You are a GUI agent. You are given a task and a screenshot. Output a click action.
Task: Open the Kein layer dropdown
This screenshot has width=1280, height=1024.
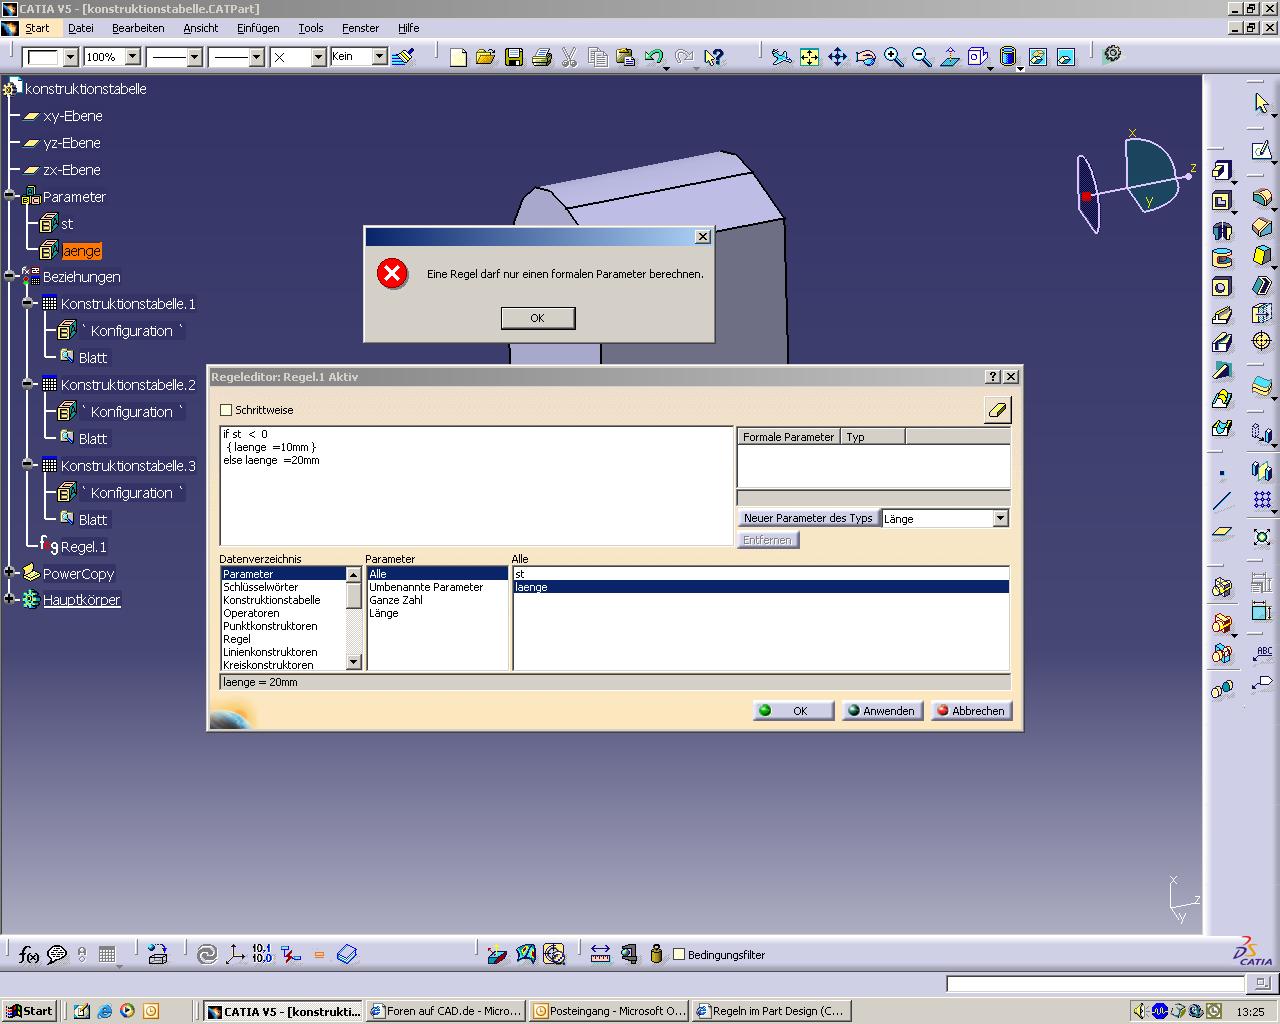click(380, 57)
